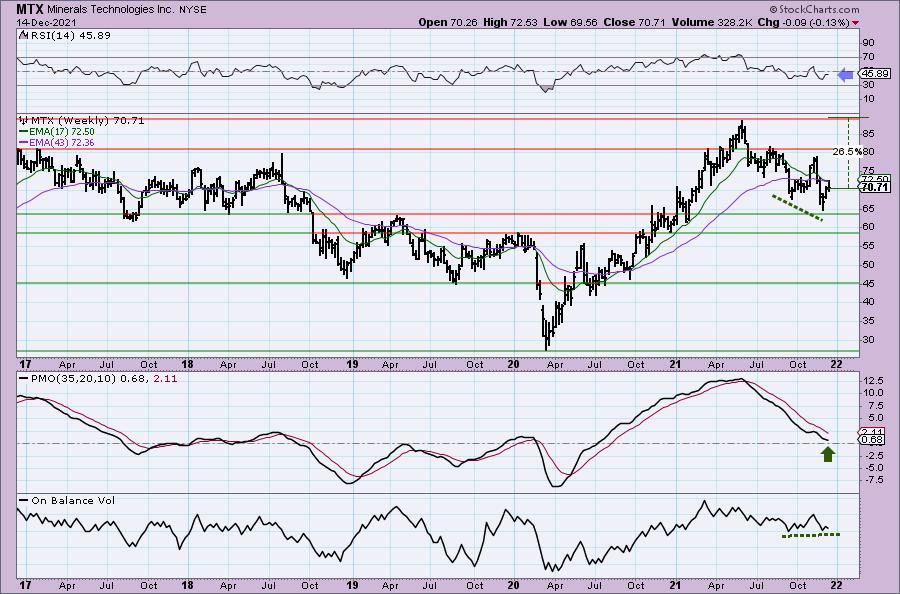Click the PMO(35,20,10) 0.68, 2.11 label
This screenshot has height=594, width=900.
point(103,379)
